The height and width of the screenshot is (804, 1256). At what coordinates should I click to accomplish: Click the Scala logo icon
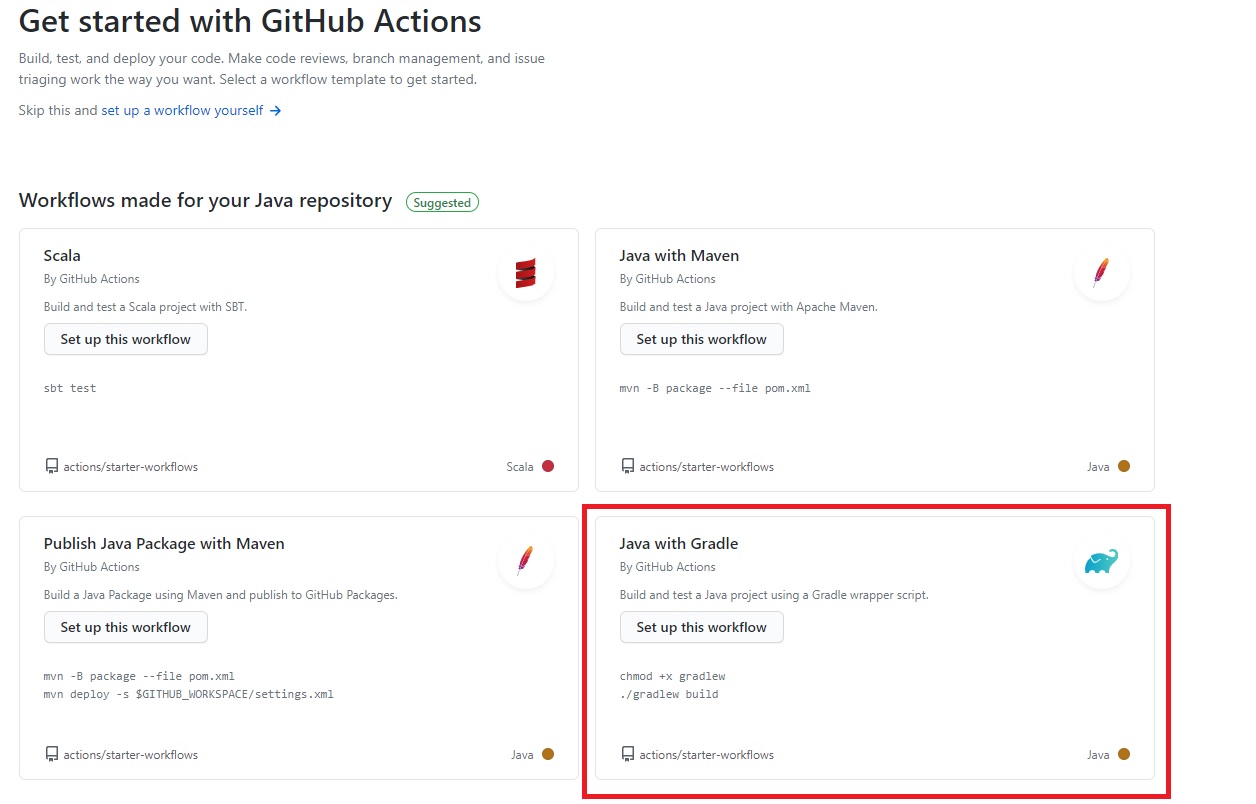[526, 273]
